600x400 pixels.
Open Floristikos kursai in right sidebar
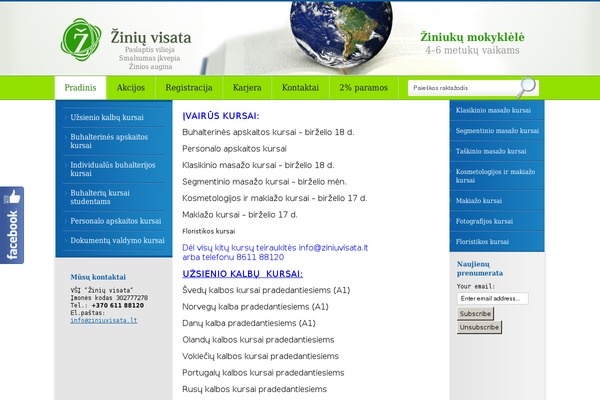pyautogui.click(x=482, y=242)
